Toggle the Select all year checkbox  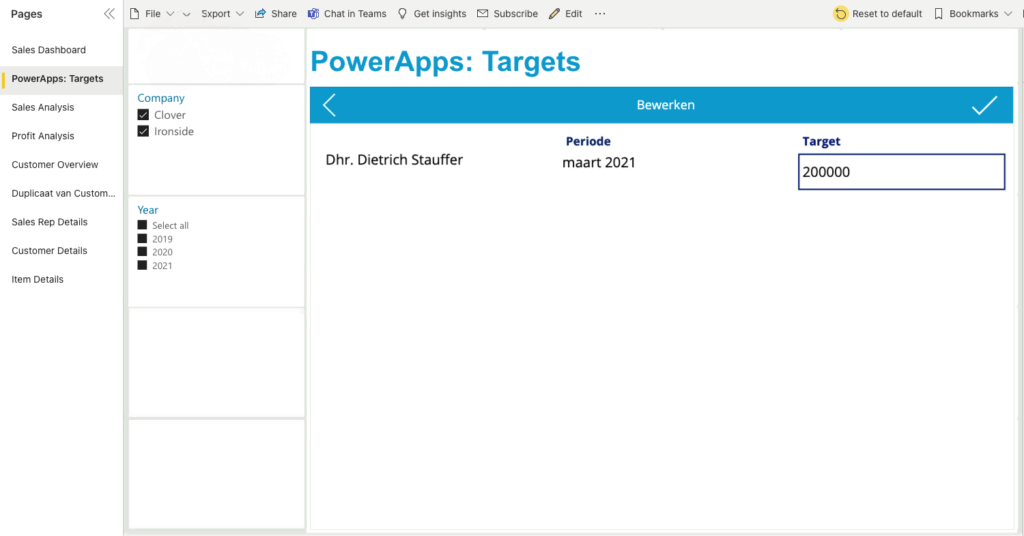click(x=142, y=225)
